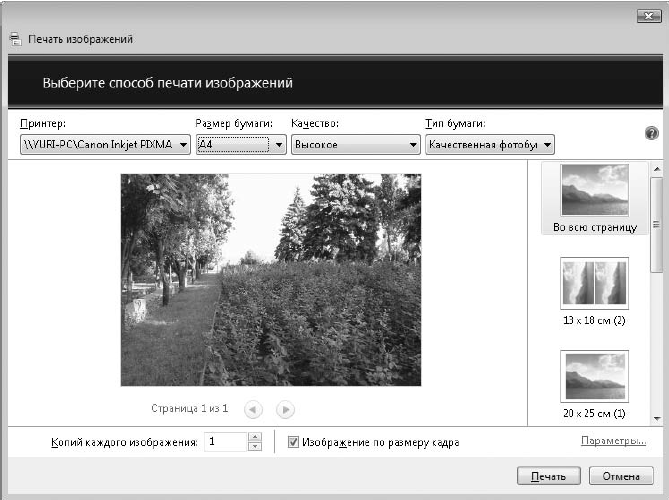
Task: Expand the Качество dropdown
Action: pos(355,145)
